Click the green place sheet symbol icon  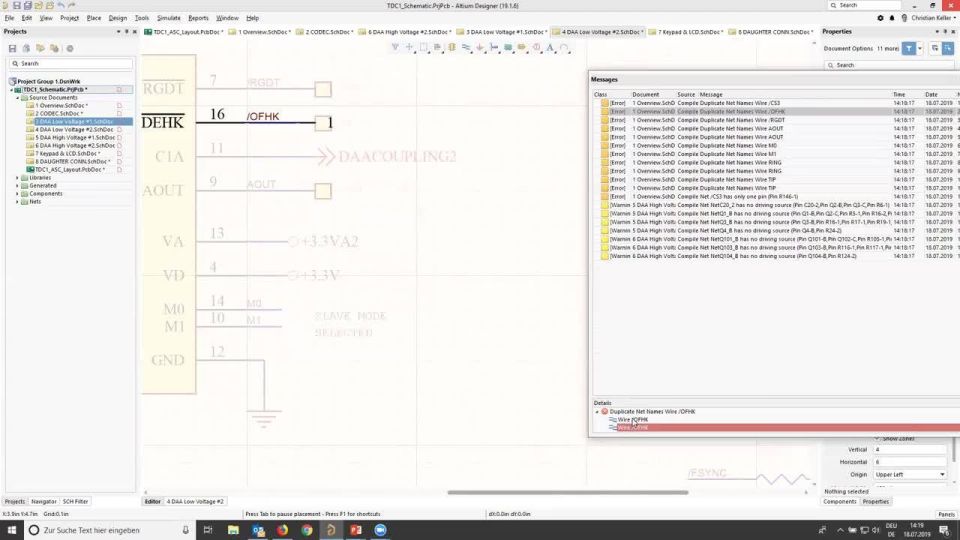tap(508, 47)
